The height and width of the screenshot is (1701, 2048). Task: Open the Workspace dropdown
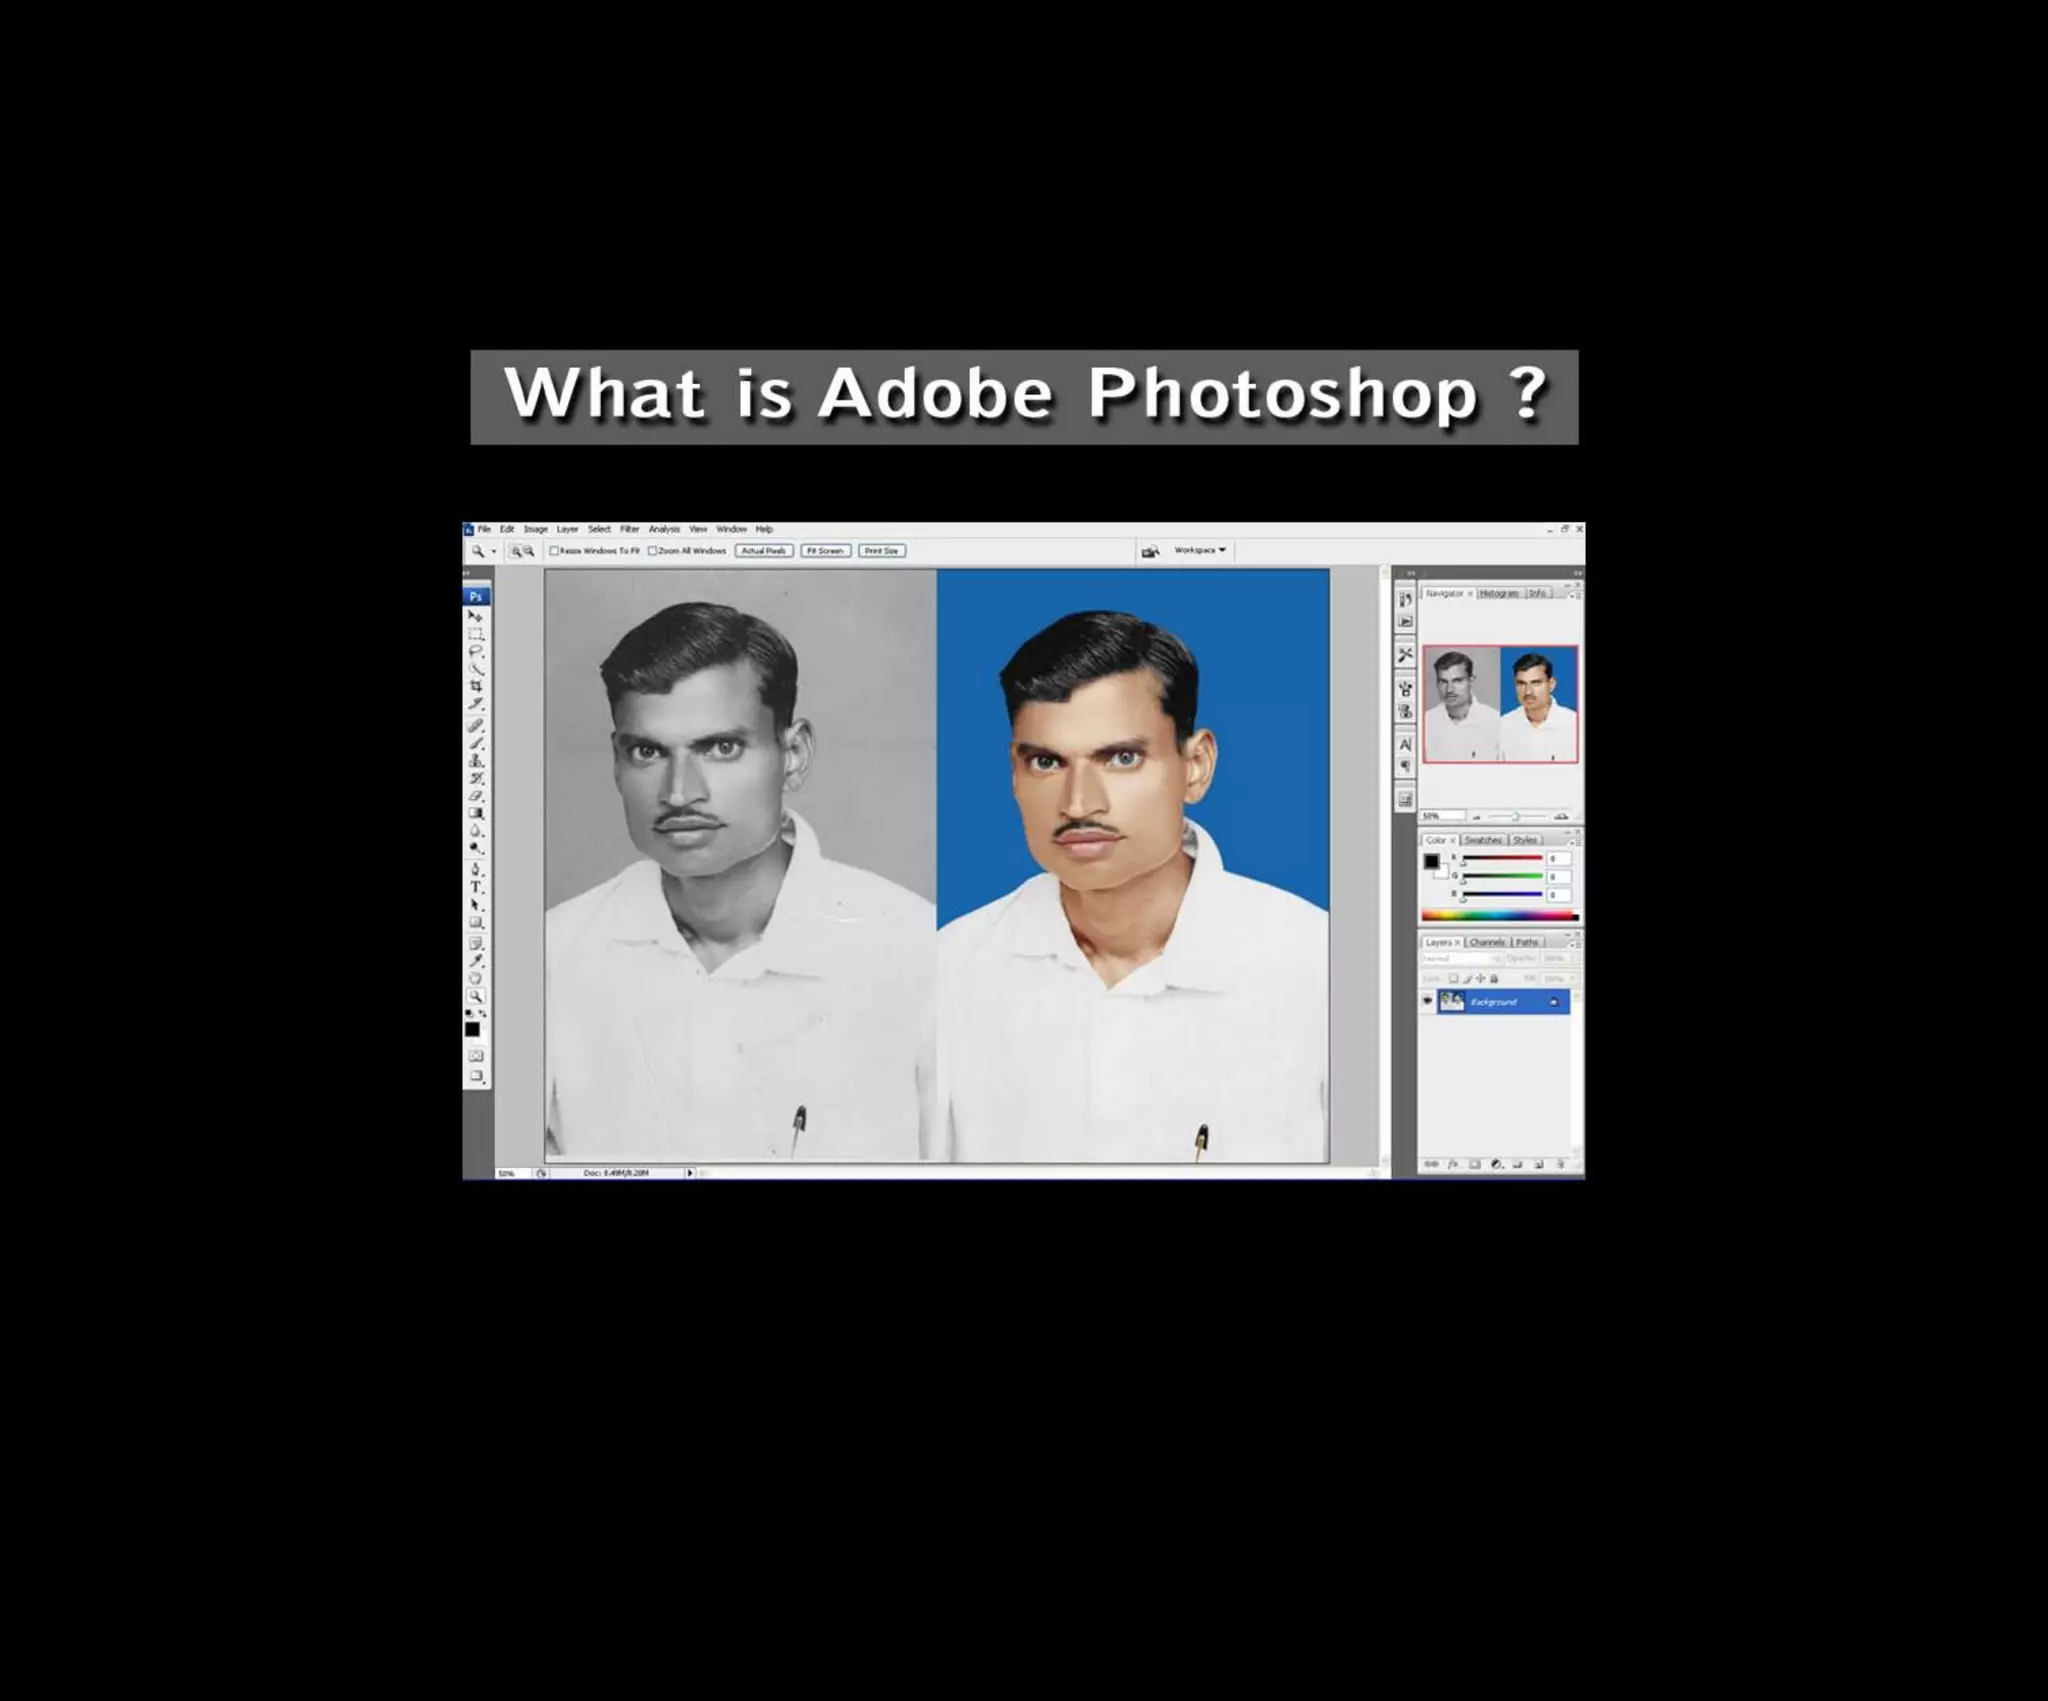tap(1200, 550)
